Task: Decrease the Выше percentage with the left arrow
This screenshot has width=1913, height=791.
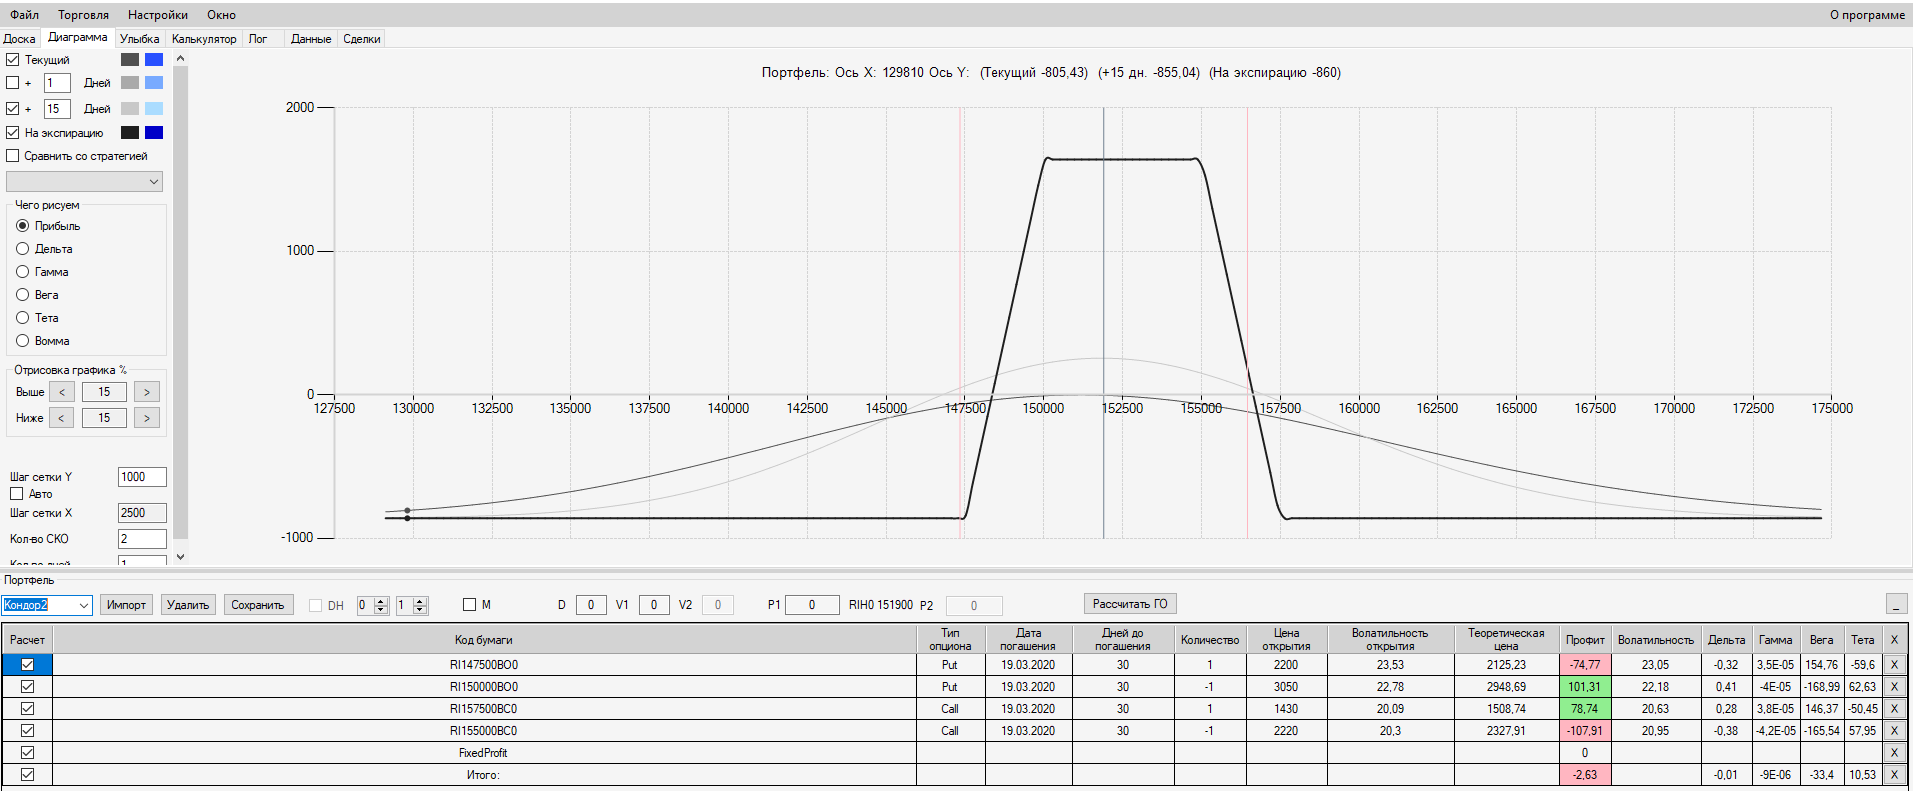Action: pyautogui.click(x=62, y=392)
